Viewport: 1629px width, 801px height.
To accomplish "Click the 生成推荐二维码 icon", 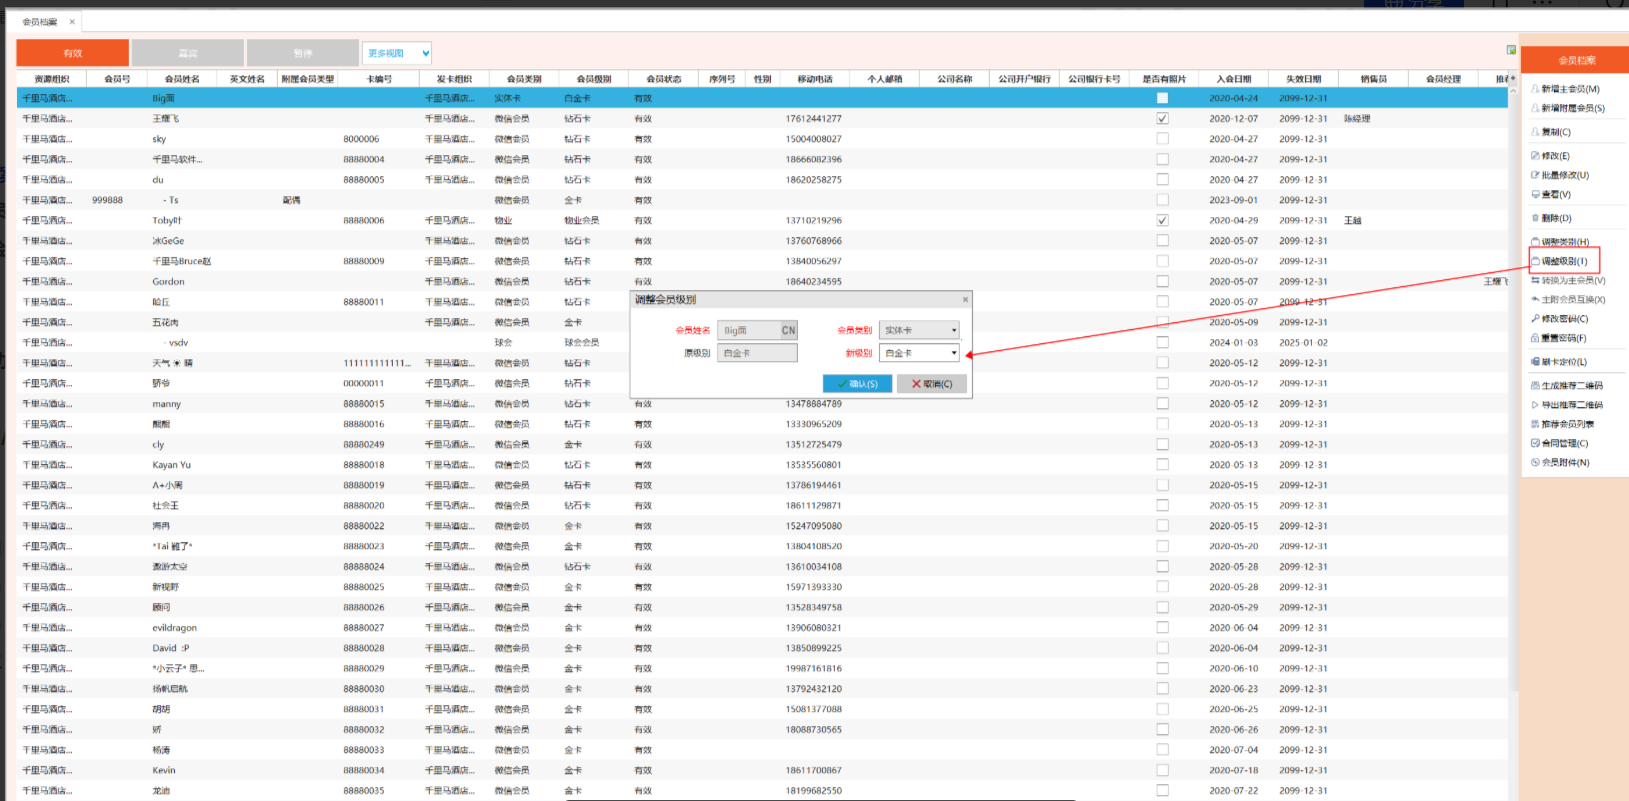I will coord(1535,385).
